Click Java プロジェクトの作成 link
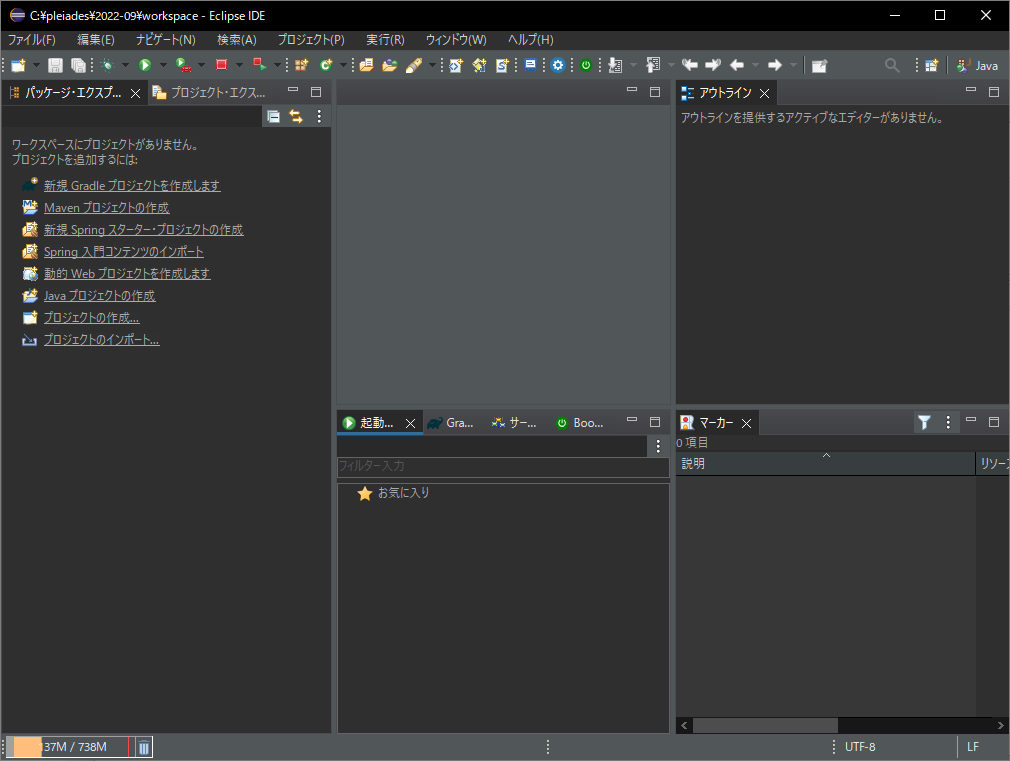1010x761 pixels. pos(100,296)
